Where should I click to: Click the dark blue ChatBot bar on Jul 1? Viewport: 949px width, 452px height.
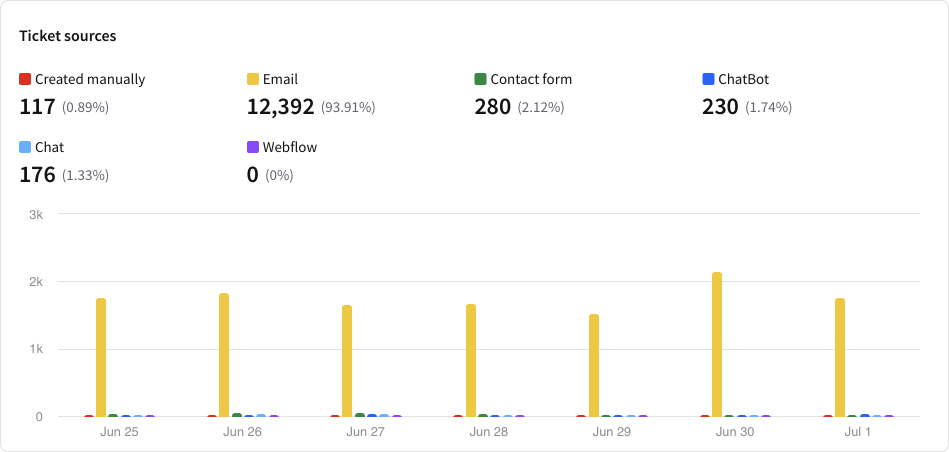point(865,416)
